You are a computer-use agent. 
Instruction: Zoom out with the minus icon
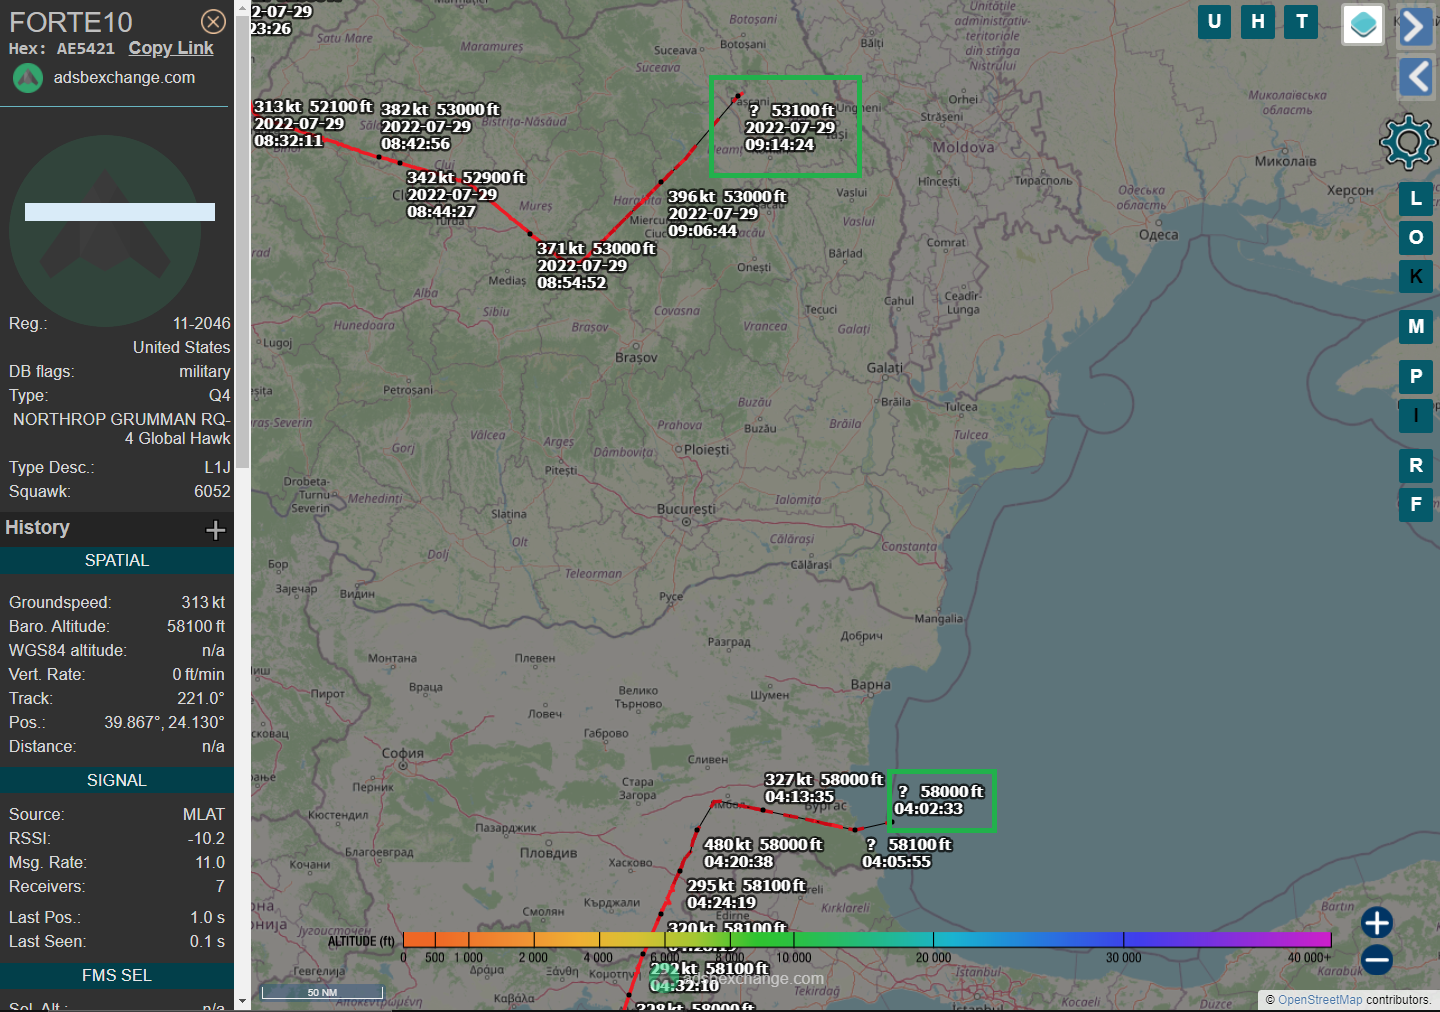(x=1377, y=960)
